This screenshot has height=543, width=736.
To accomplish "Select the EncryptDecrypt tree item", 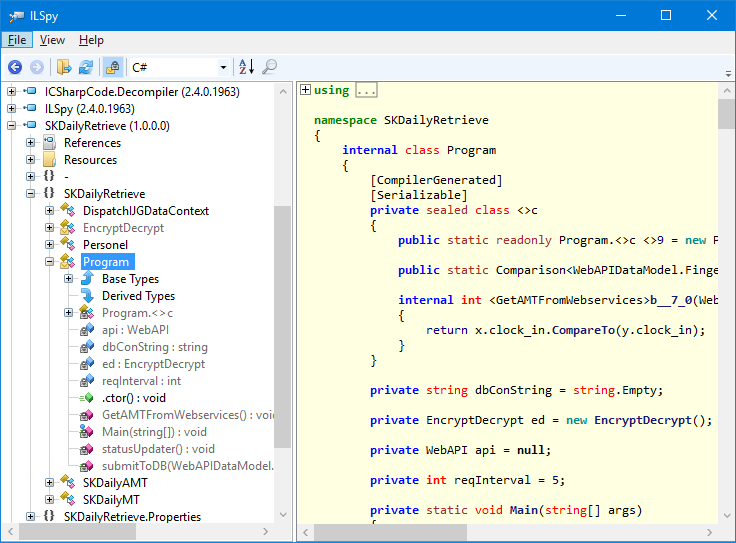I will [123, 228].
